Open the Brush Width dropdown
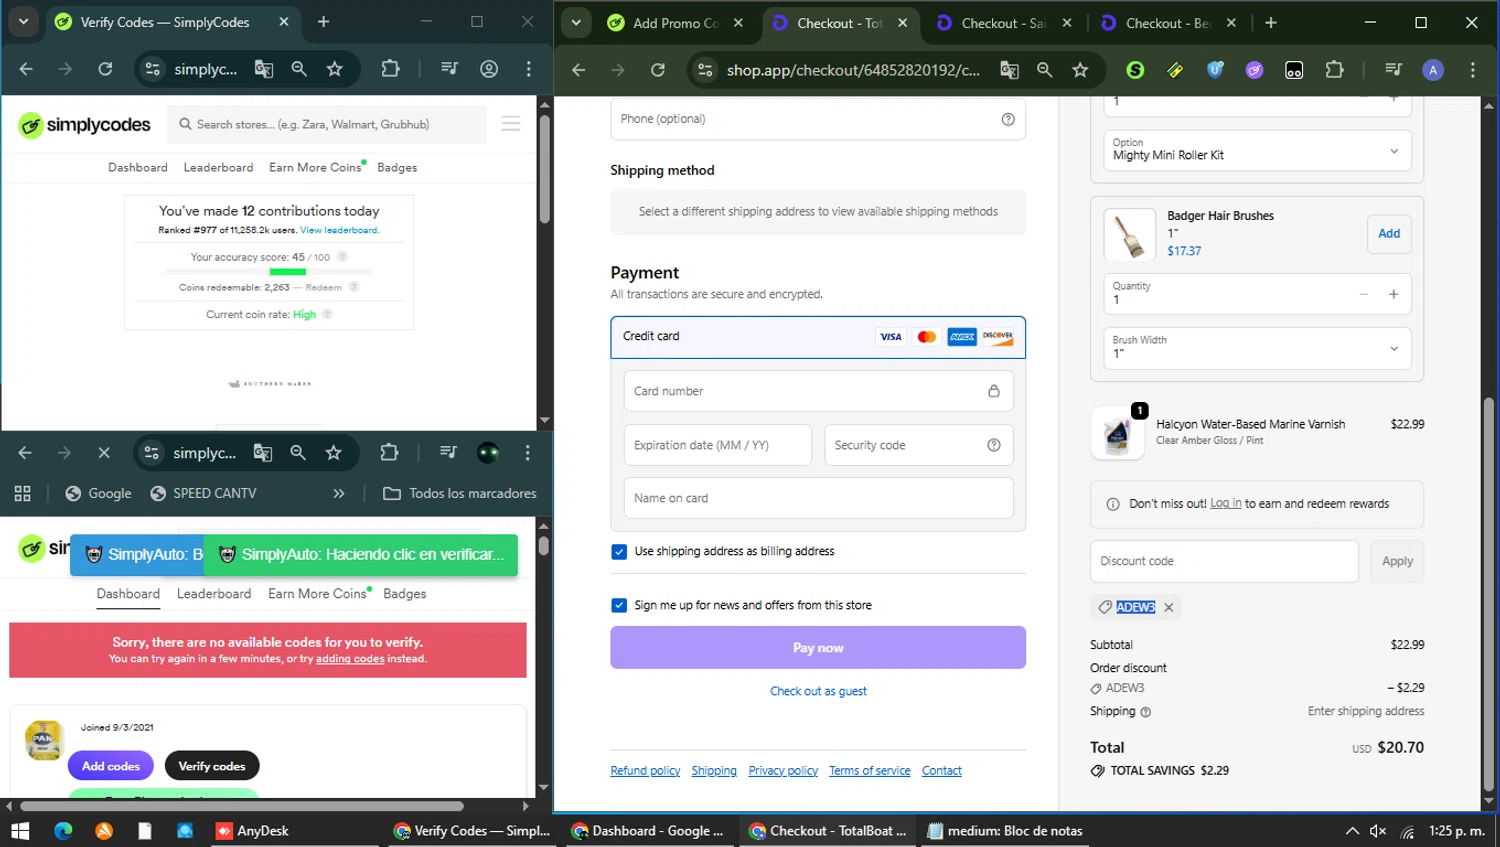This screenshot has width=1500, height=847. 1257,348
